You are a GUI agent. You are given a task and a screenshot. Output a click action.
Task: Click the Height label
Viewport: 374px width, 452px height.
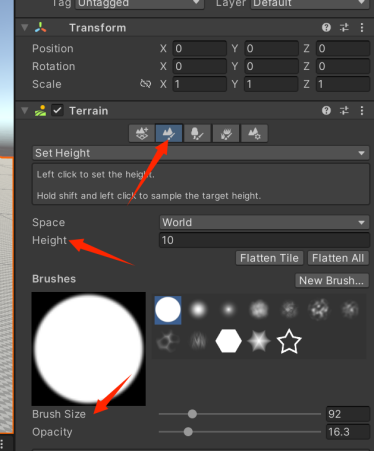pyautogui.click(x=49, y=240)
